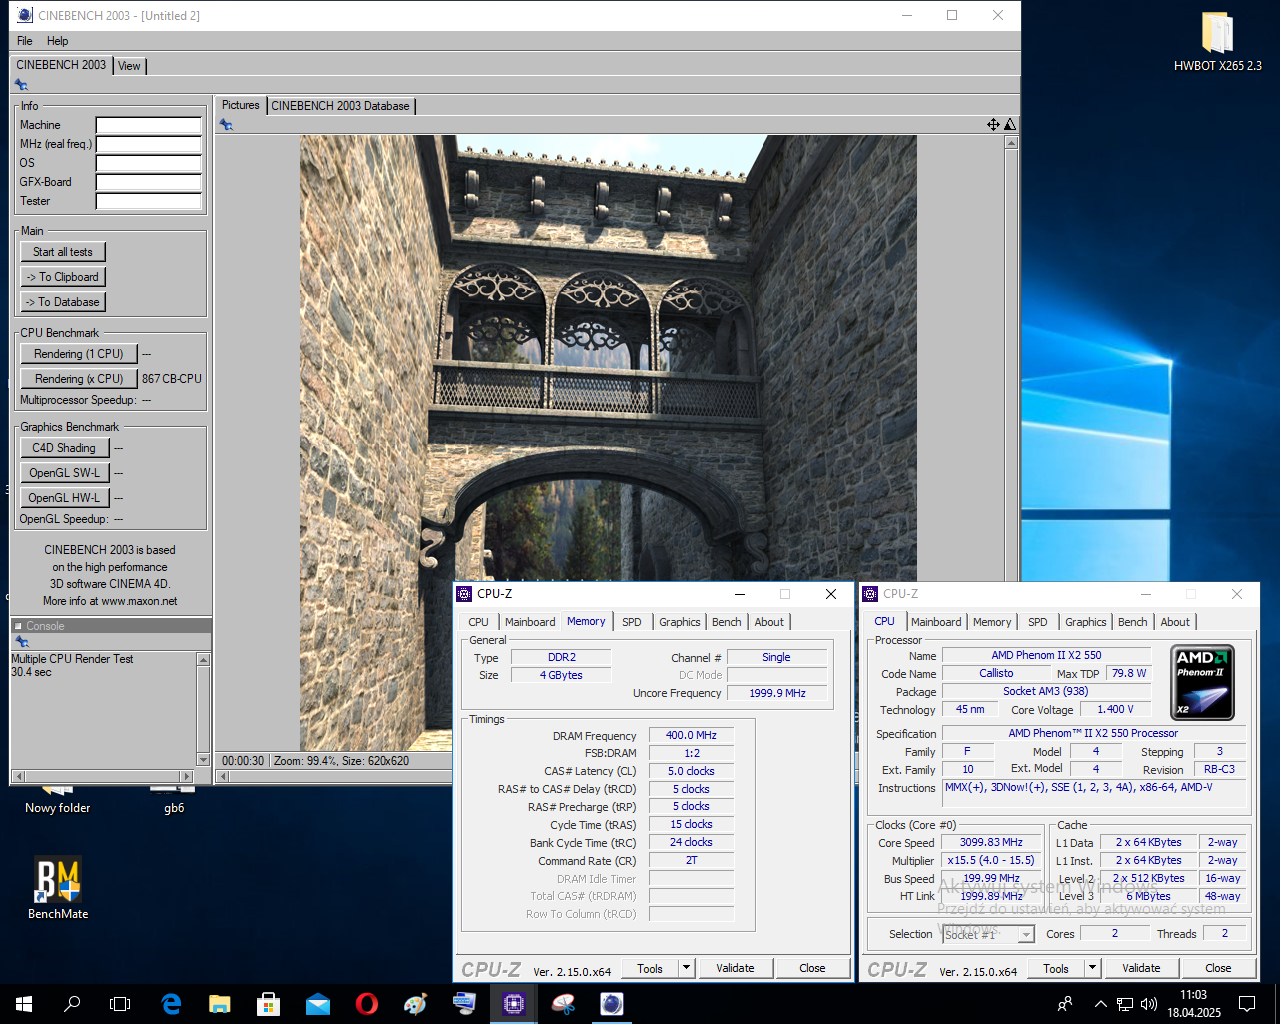Open taskbar Search magnifier
Image resolution: width=1280 pixels, height=1024 pixels.
pos(72,1003)
